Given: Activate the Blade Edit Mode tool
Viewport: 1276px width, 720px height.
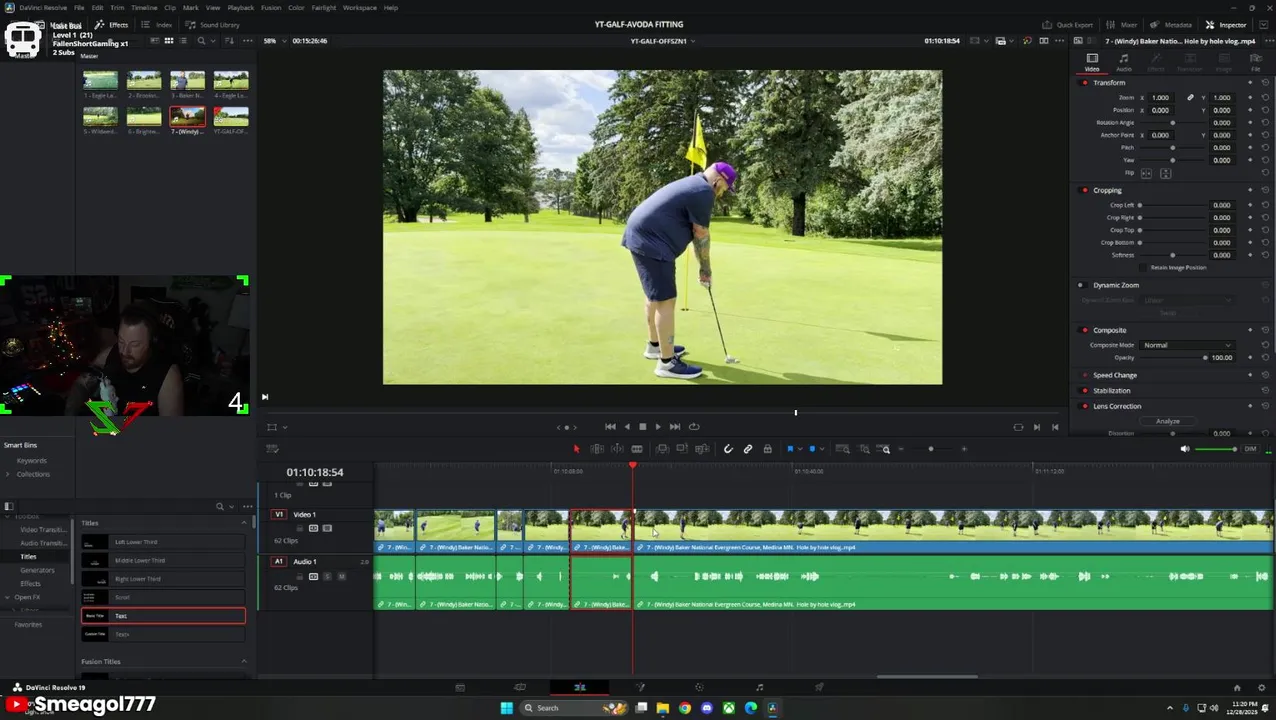Looking at the screenshot, I should coord(636,449).
